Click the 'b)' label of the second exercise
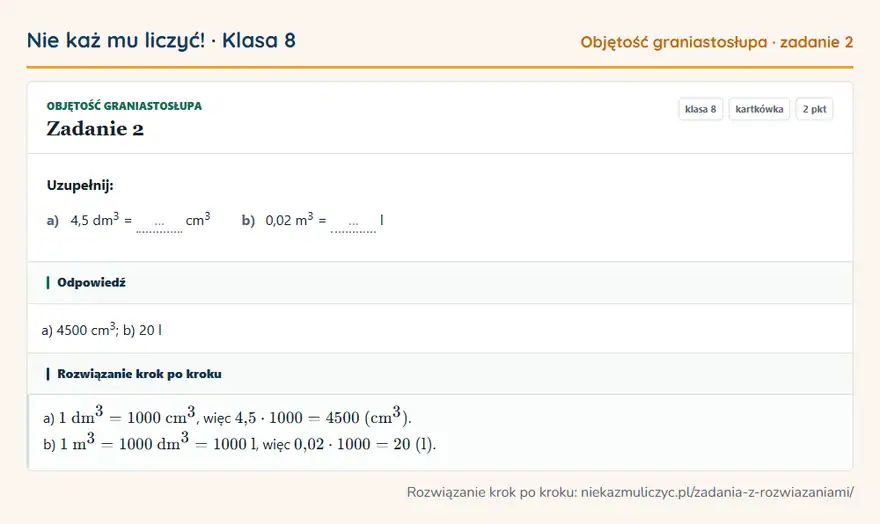 click(248, 220)
